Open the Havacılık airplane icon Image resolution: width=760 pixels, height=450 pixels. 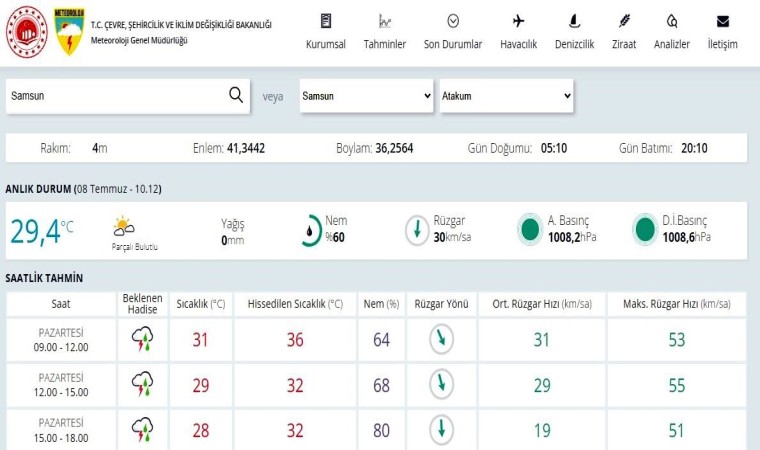(518, 21)
